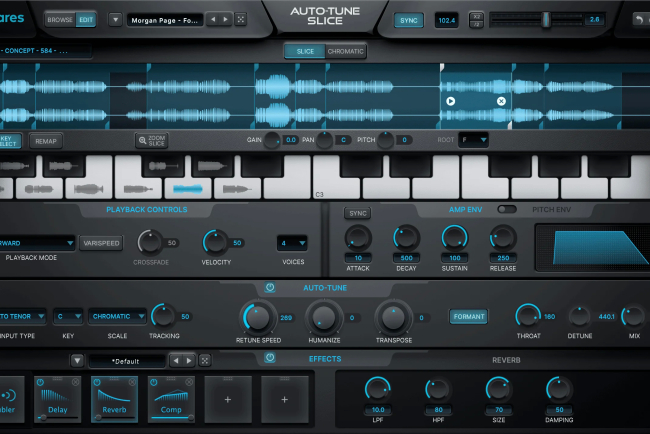Click the highlighted blue slice on the keyboard
The image size is (650, 434).
click(x=188, y=189)
